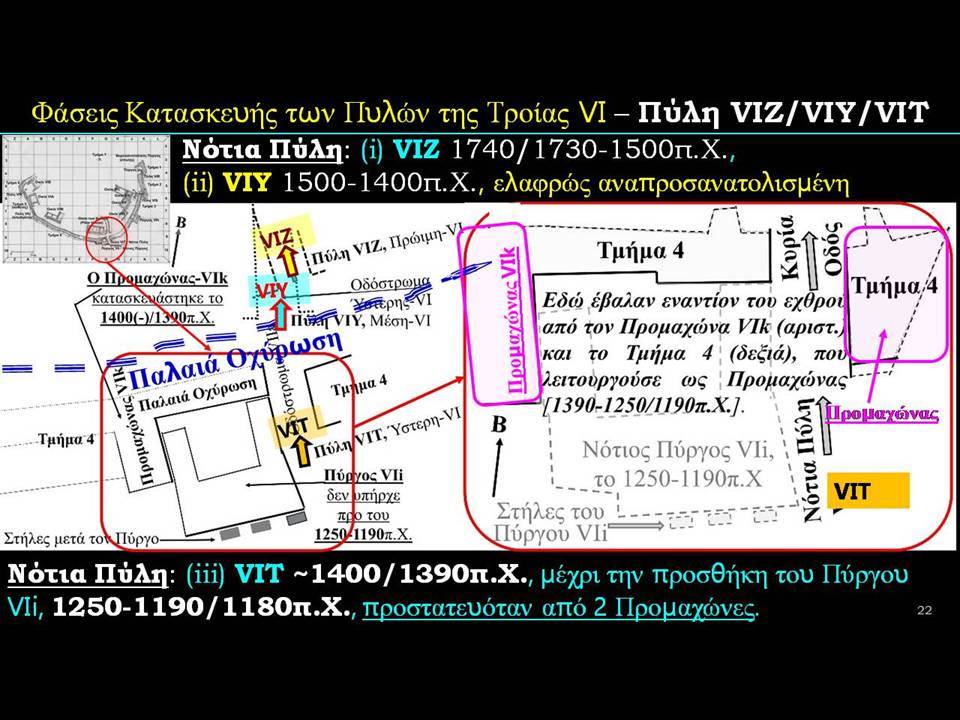Select the vertical Κυρία Οδός road label
This screenshot has width=960, height=720.
point(809,247)
